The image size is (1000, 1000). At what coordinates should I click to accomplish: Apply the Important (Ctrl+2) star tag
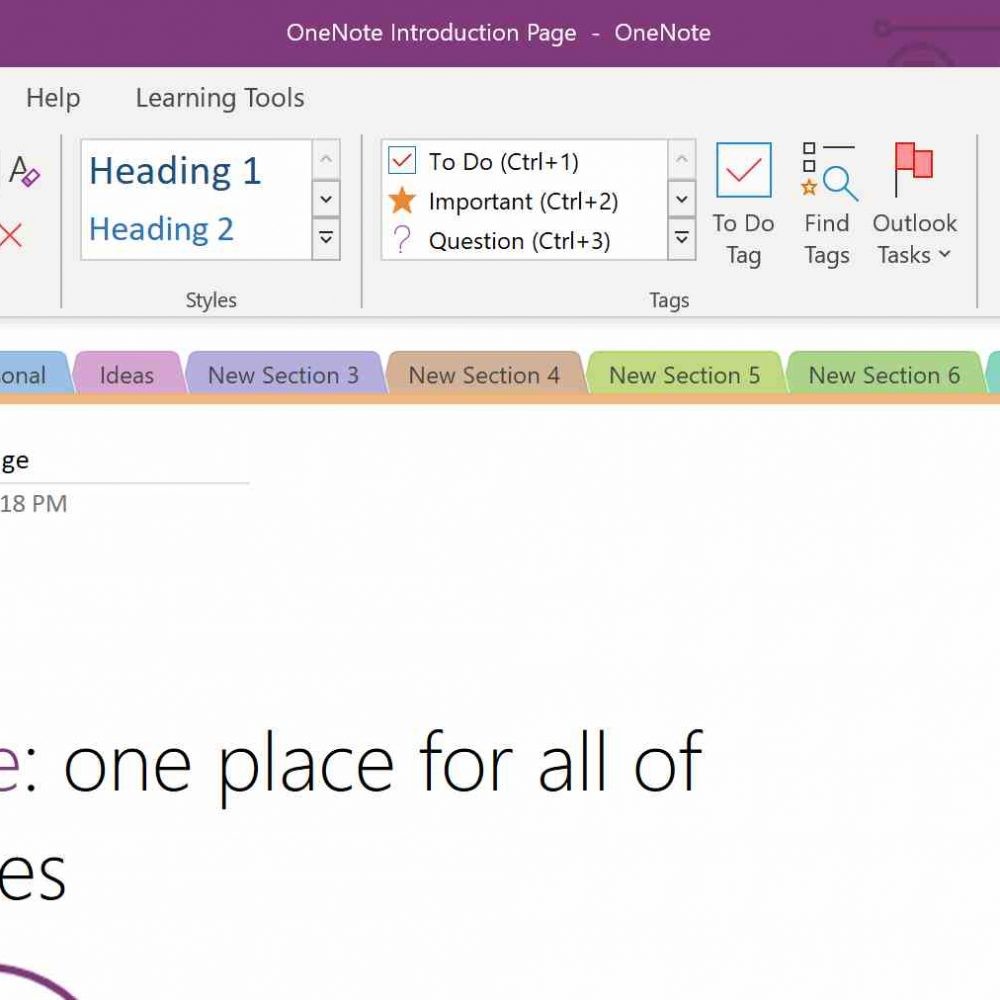tap(524, 201)
